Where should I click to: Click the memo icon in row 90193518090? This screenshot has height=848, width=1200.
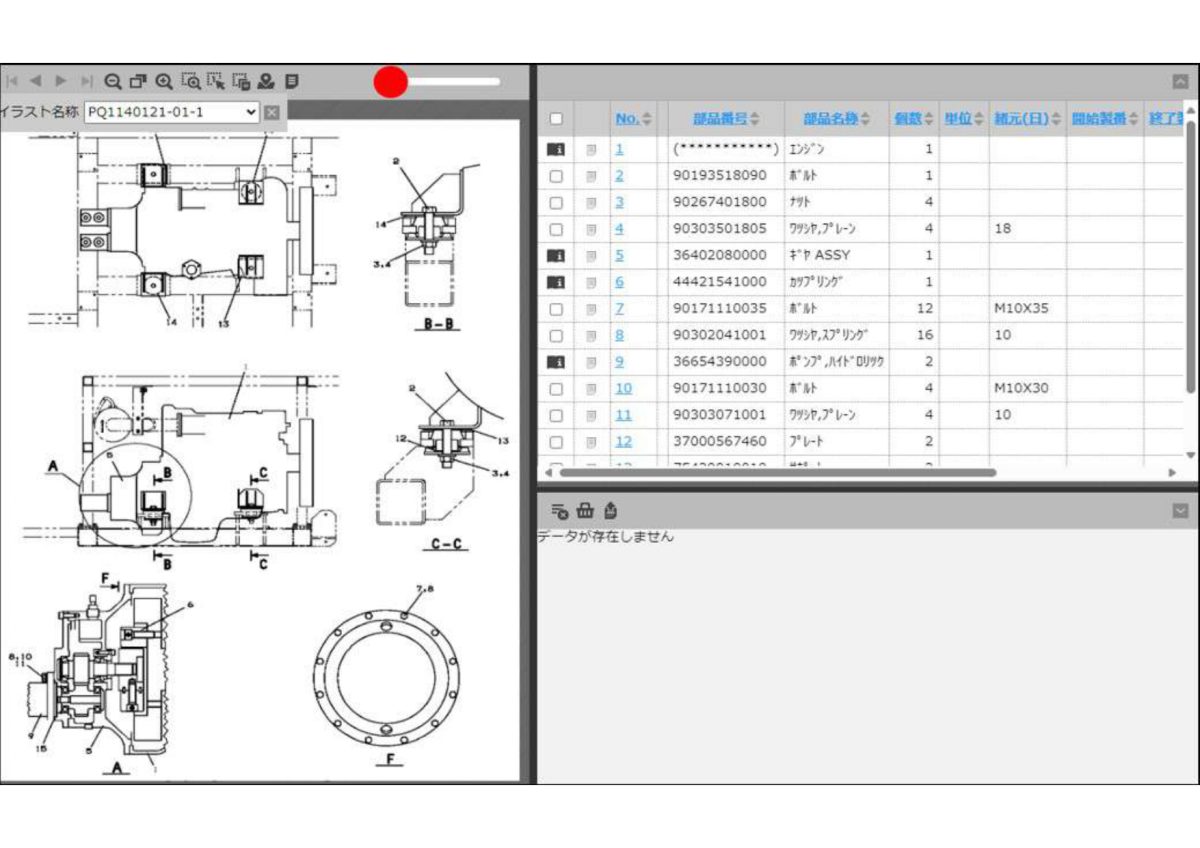[591, 176]
